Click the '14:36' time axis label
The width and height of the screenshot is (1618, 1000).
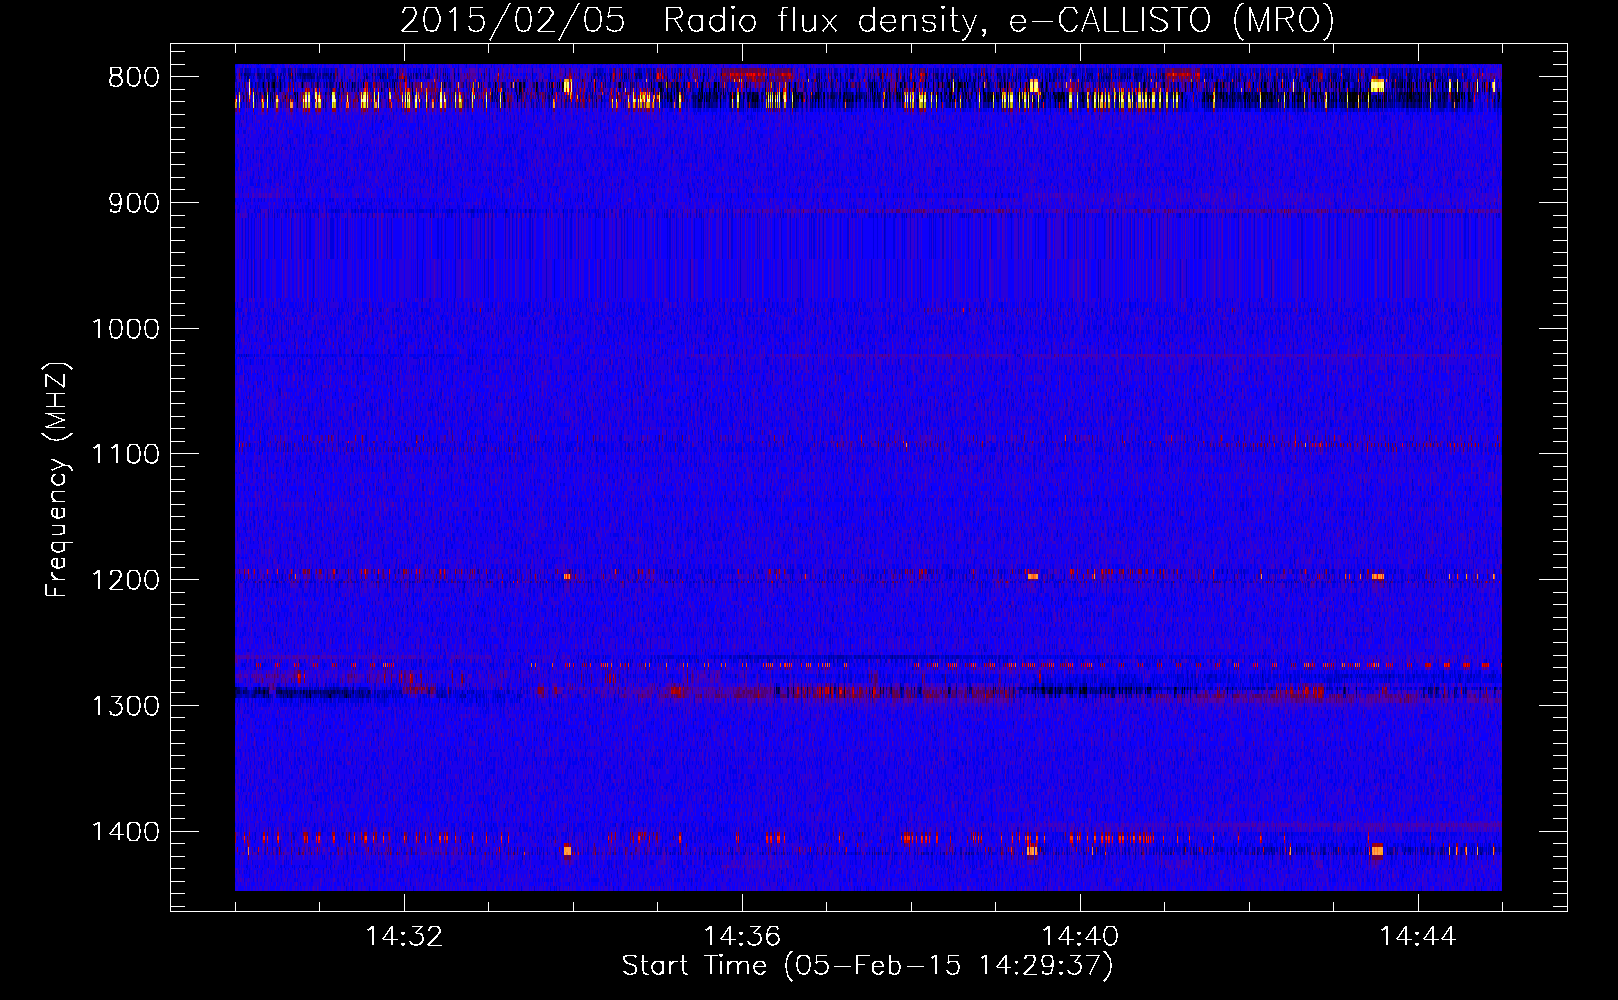point(742,937)
